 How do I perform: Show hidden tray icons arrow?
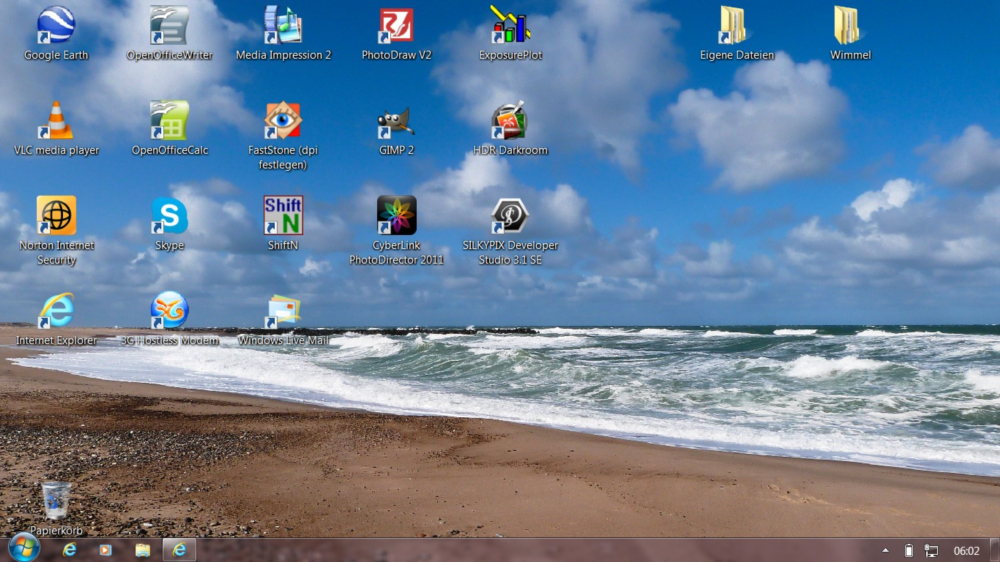[885, 550]
